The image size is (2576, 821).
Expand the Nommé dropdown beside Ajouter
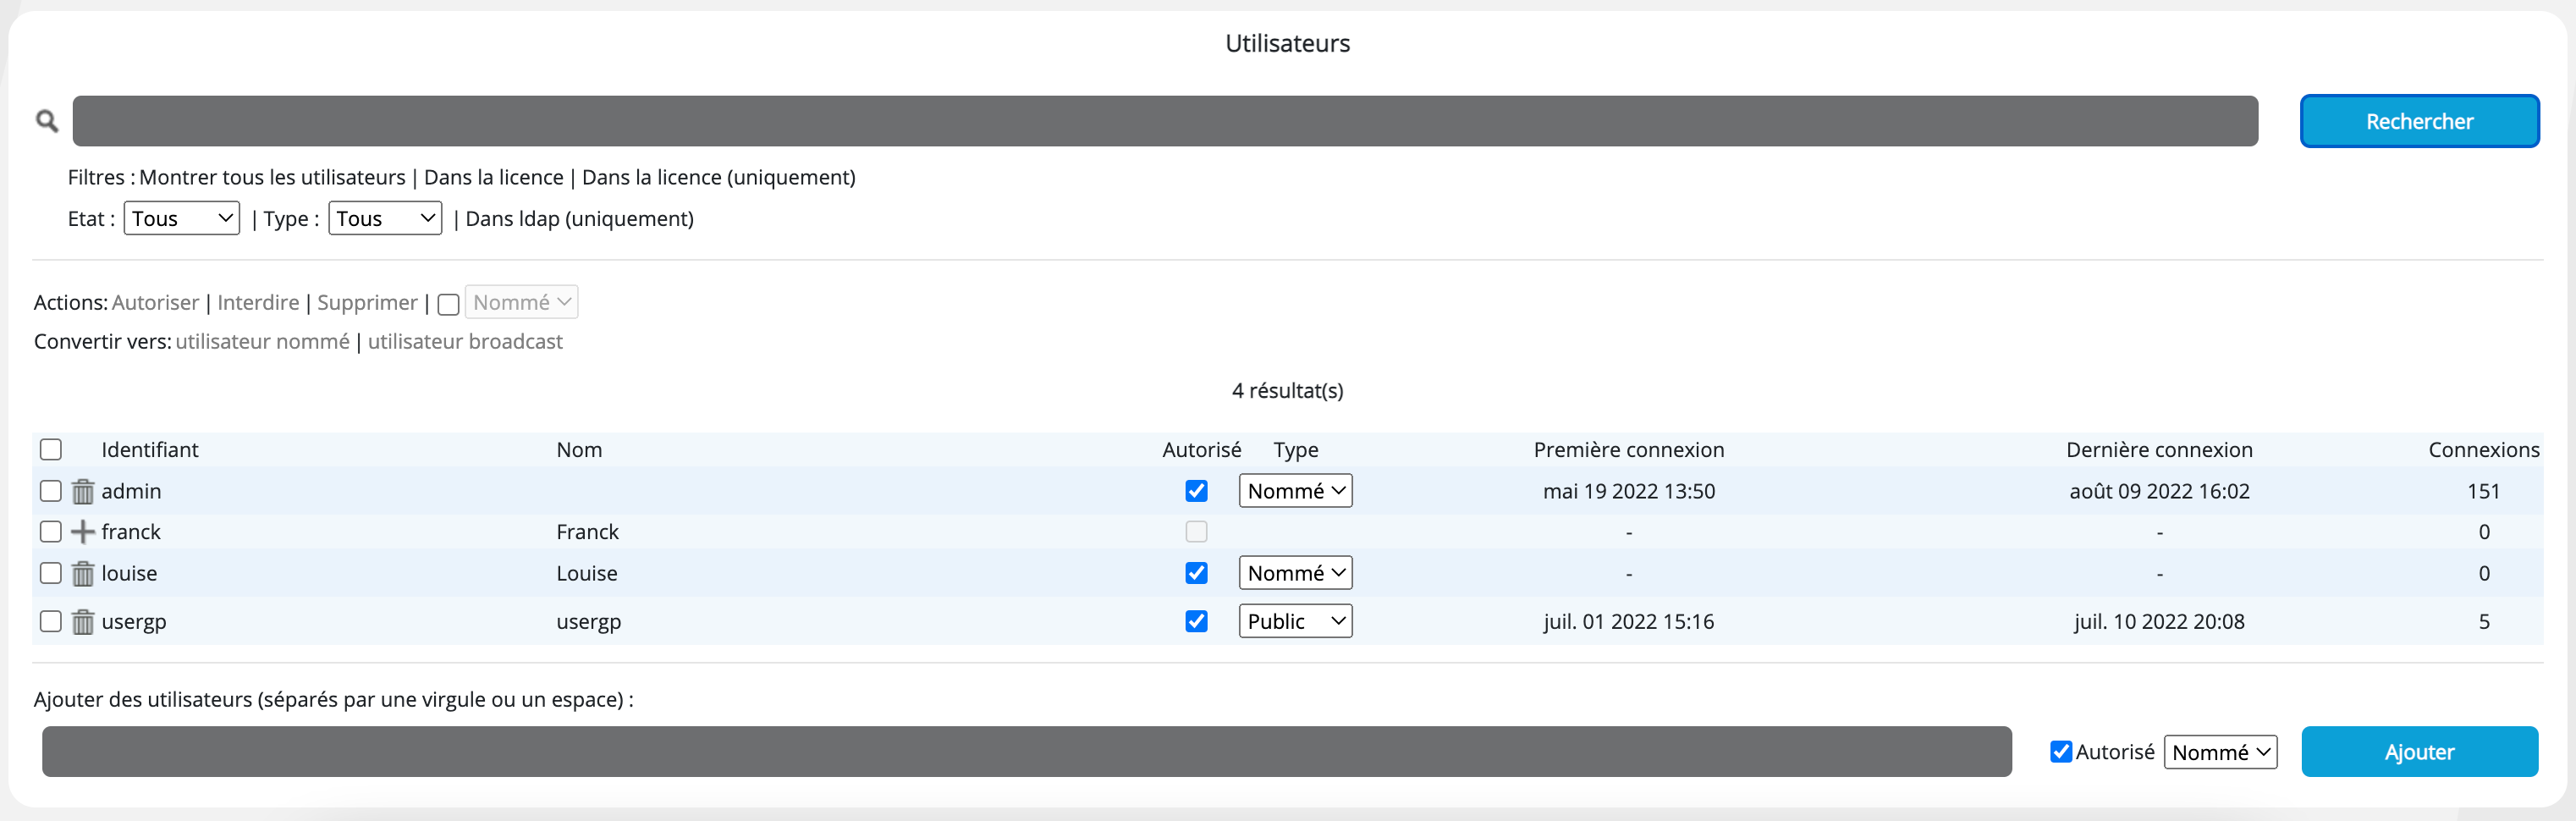[2220, 752]
